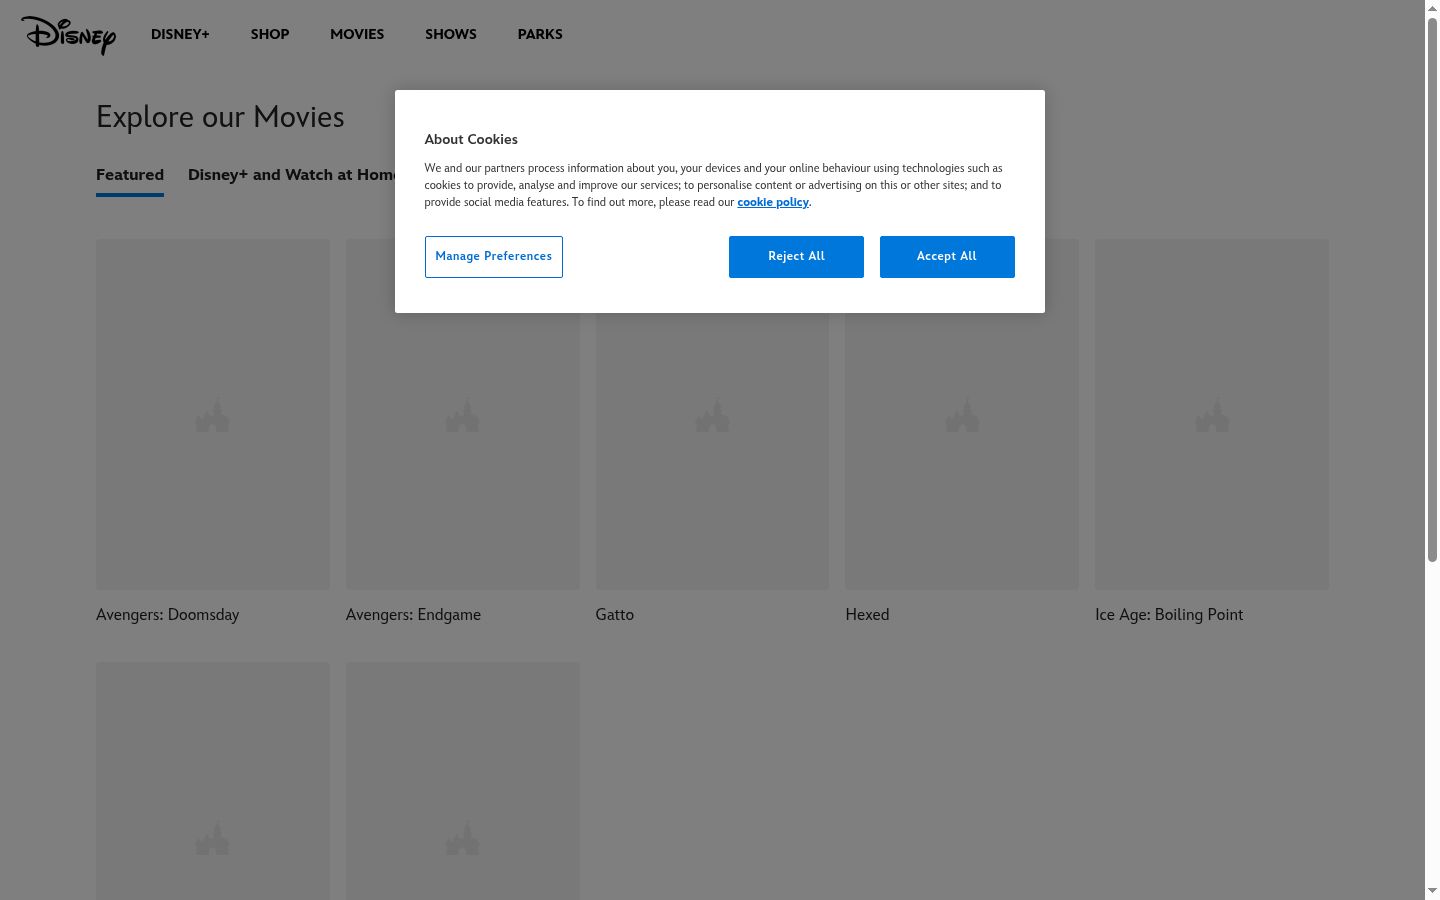This screenshot has width=1440, height=900.
Task: Reject all cookies
Action: pyautogui.click(x=796, y=257)
